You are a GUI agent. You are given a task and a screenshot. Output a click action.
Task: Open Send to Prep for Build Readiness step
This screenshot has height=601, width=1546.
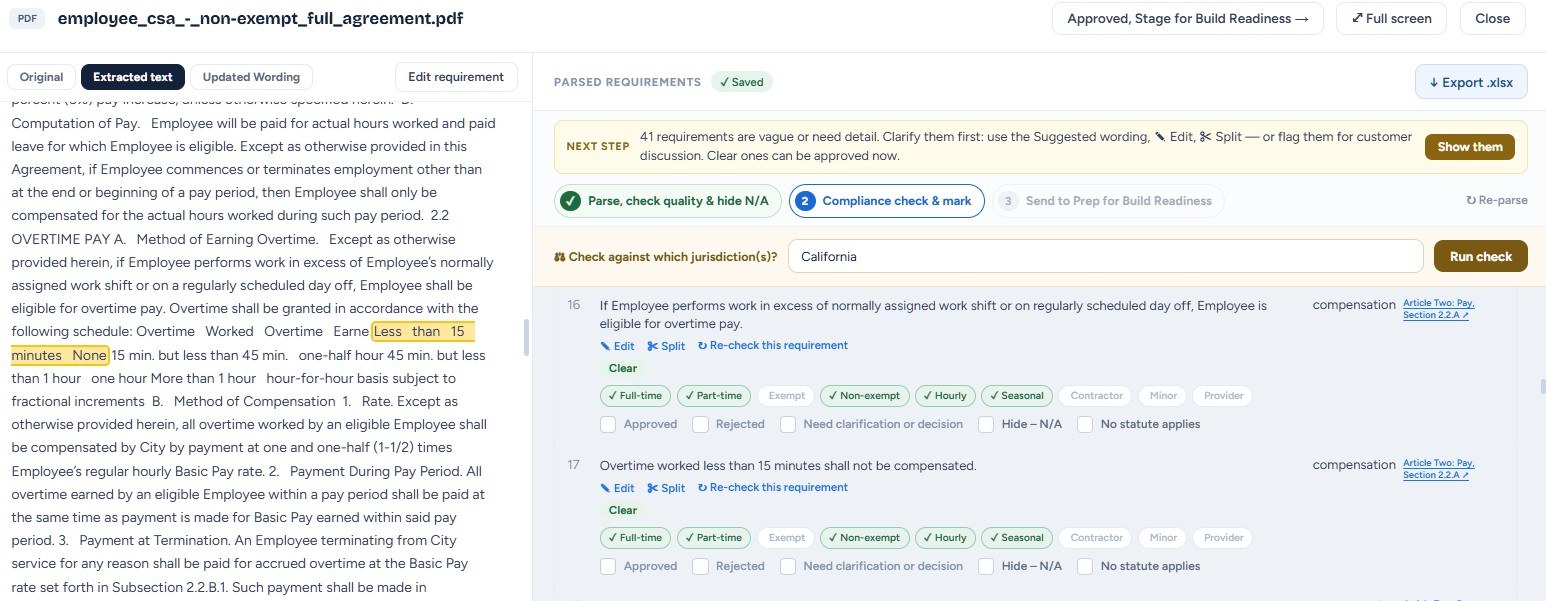point(1108,201)
